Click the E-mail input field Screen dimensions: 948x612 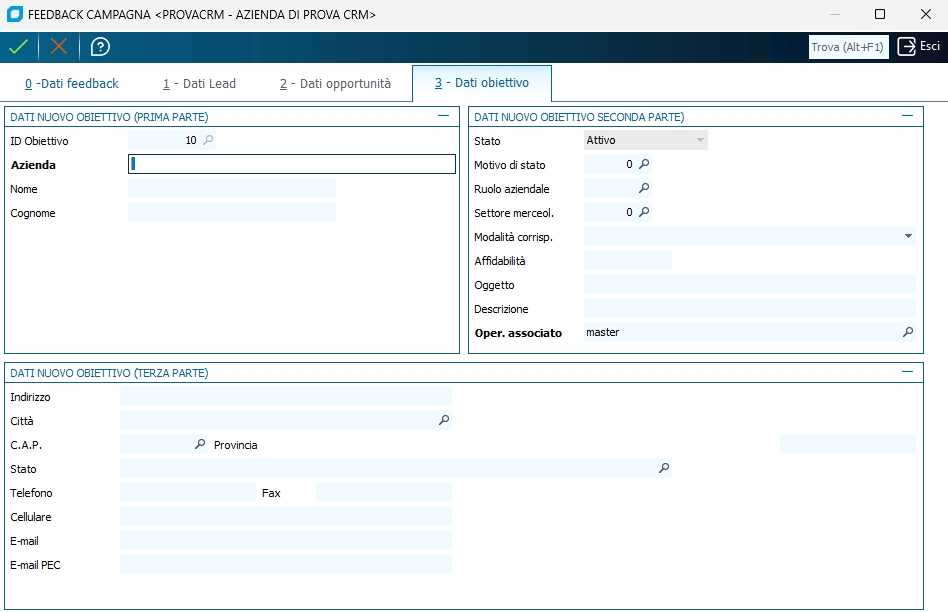[x=286, y=540]
